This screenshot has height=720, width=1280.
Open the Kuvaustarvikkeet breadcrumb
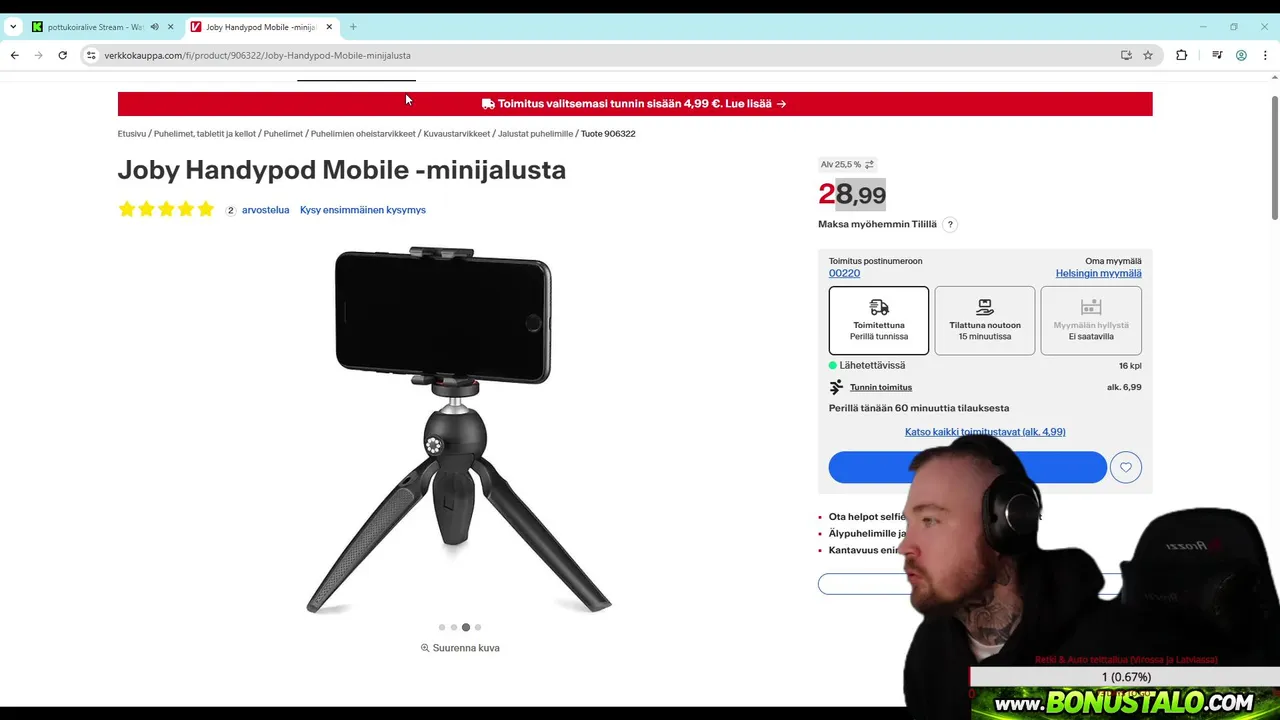[x=457, y=133]
